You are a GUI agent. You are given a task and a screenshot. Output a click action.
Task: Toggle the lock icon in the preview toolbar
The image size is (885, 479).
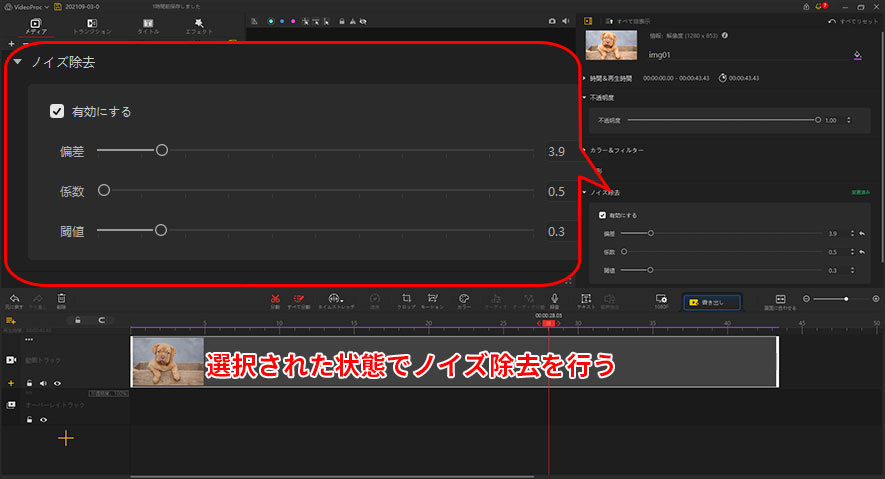click(x=341, y=21)
